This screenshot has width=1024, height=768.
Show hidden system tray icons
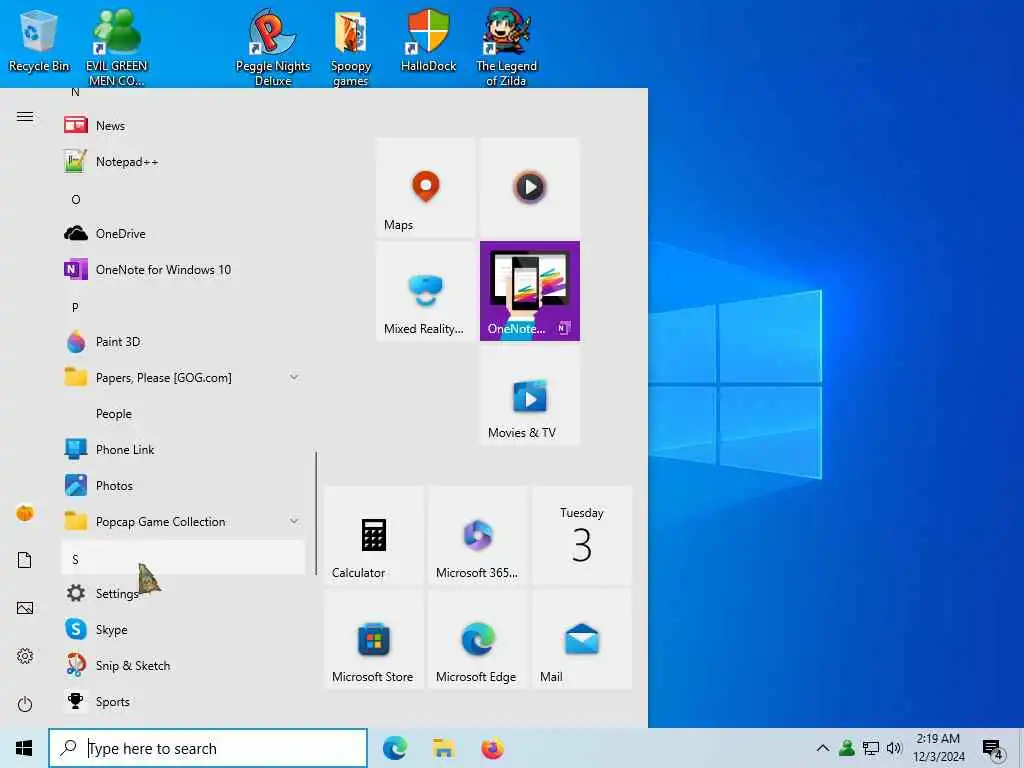pyautogui.click(x=823, y=748)
